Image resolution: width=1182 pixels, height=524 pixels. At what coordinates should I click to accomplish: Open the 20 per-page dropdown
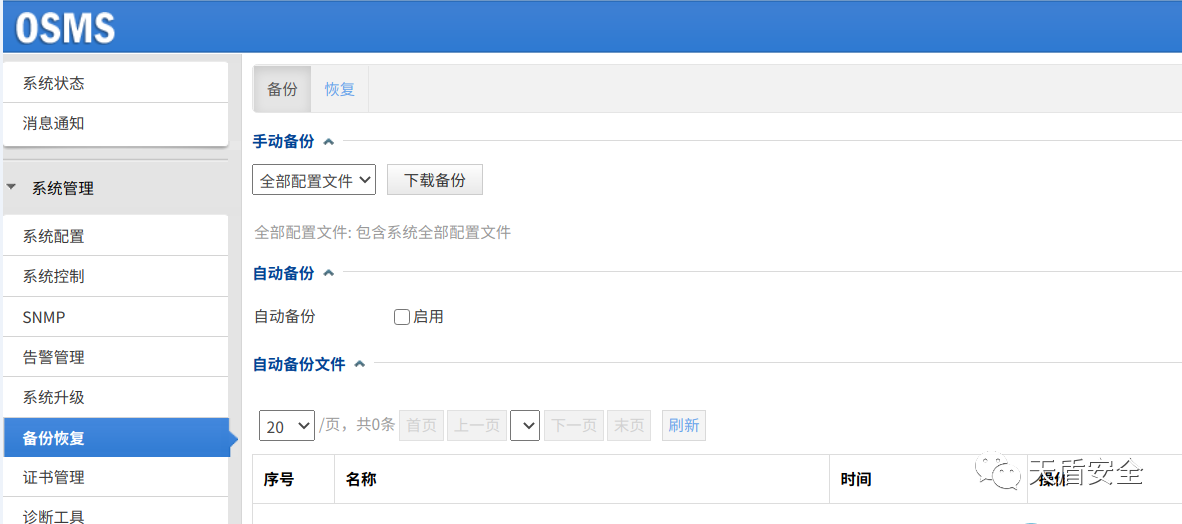click(287, 426)
